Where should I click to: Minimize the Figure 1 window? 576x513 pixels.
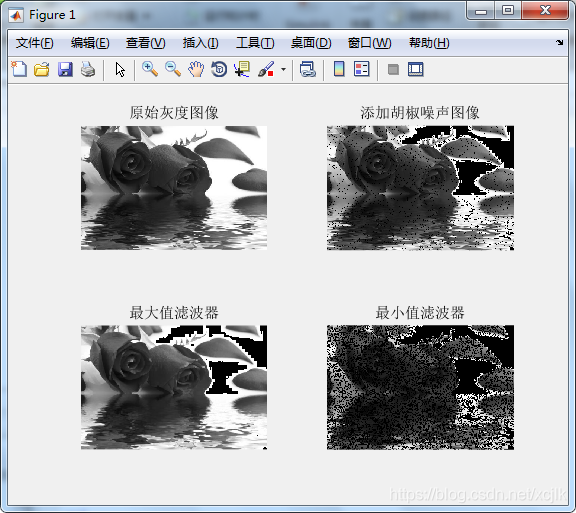pos(480,11)
